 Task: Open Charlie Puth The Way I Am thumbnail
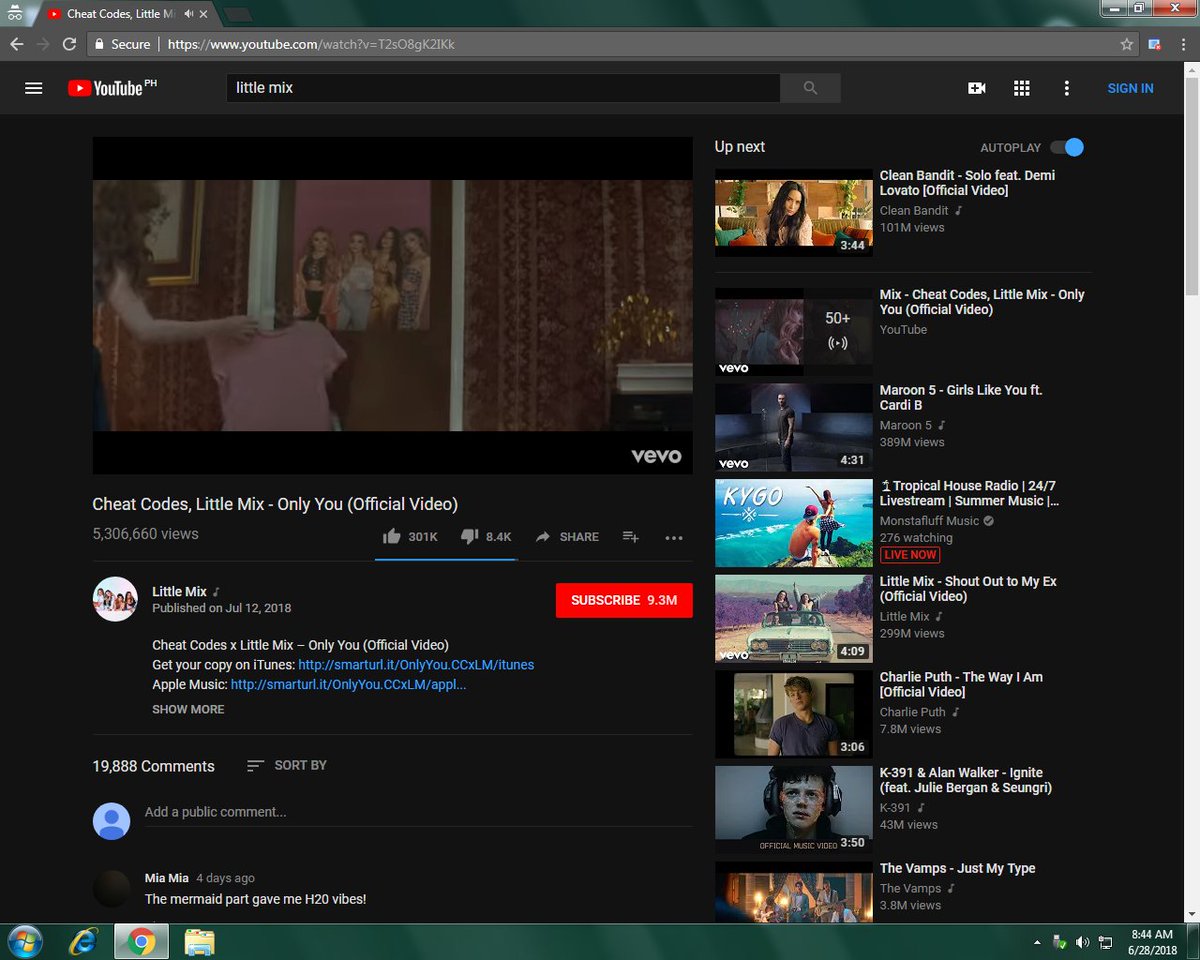point(794,714)
